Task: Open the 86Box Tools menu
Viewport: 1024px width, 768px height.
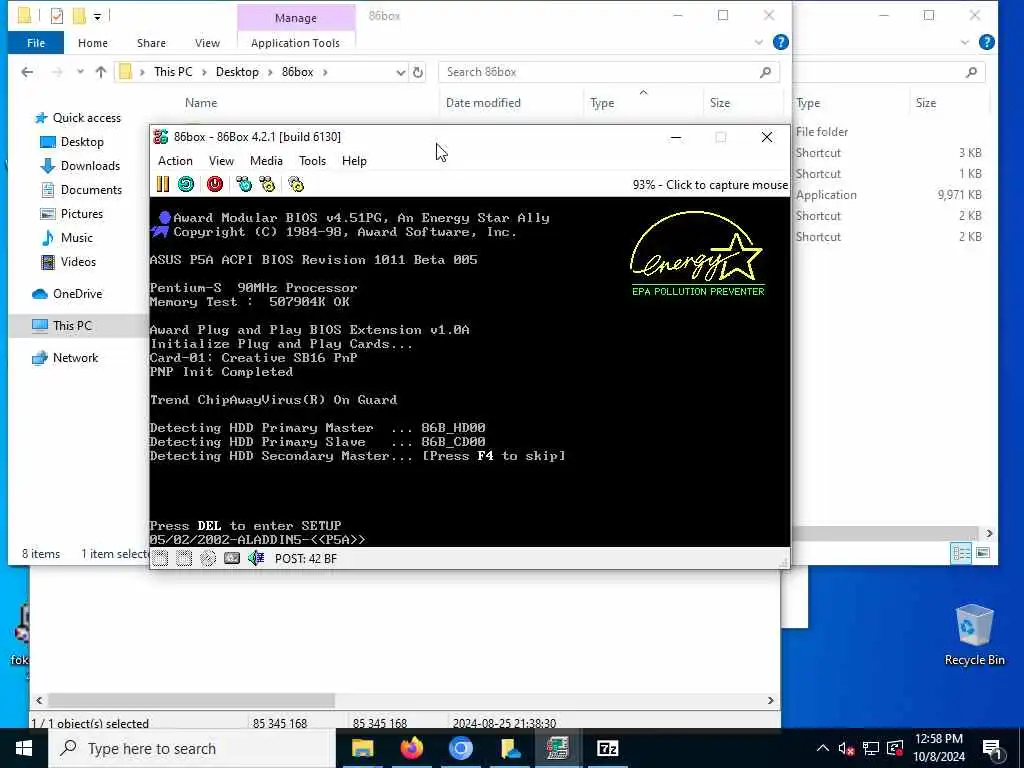Action: point(312,161)
